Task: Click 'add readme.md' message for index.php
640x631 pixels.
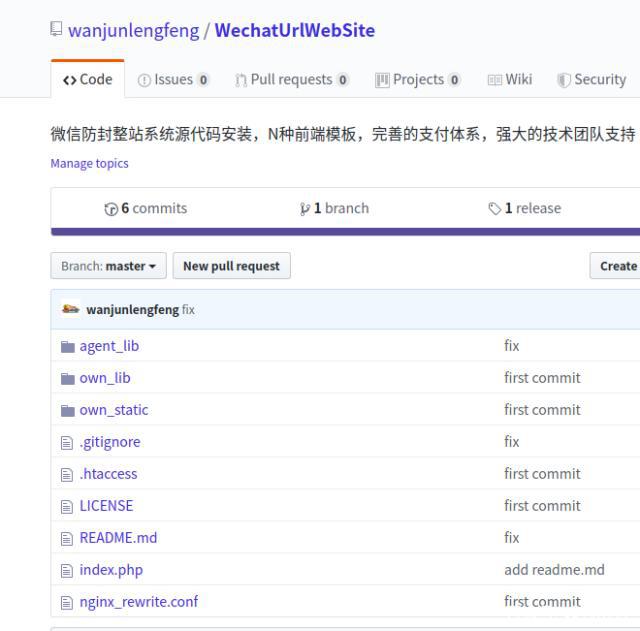Action: tap(555, 570)
